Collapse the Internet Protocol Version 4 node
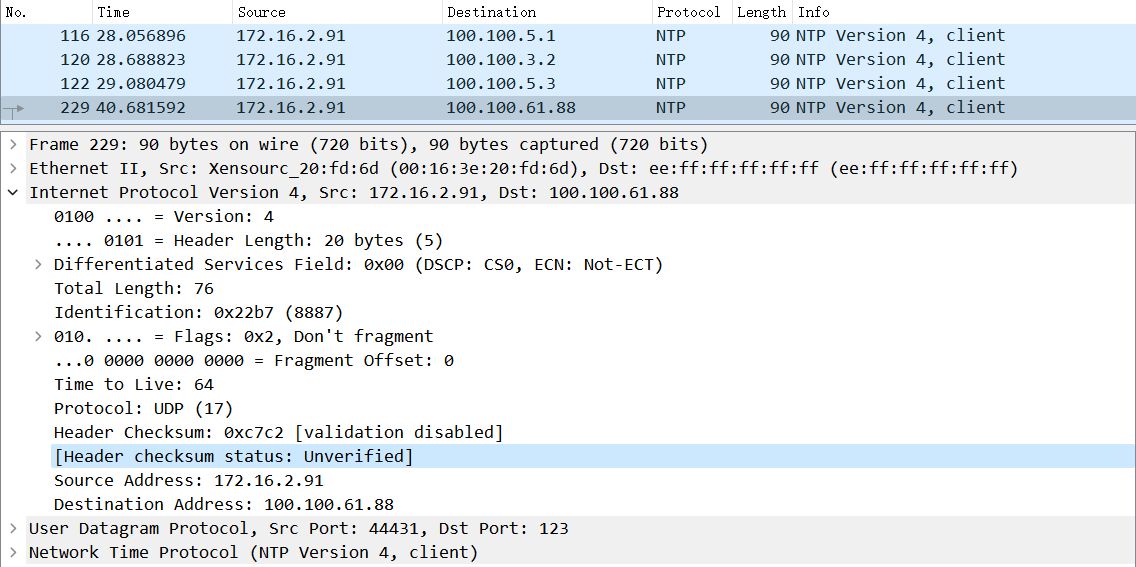This screenshot has width=1136, height=567. 13,193
